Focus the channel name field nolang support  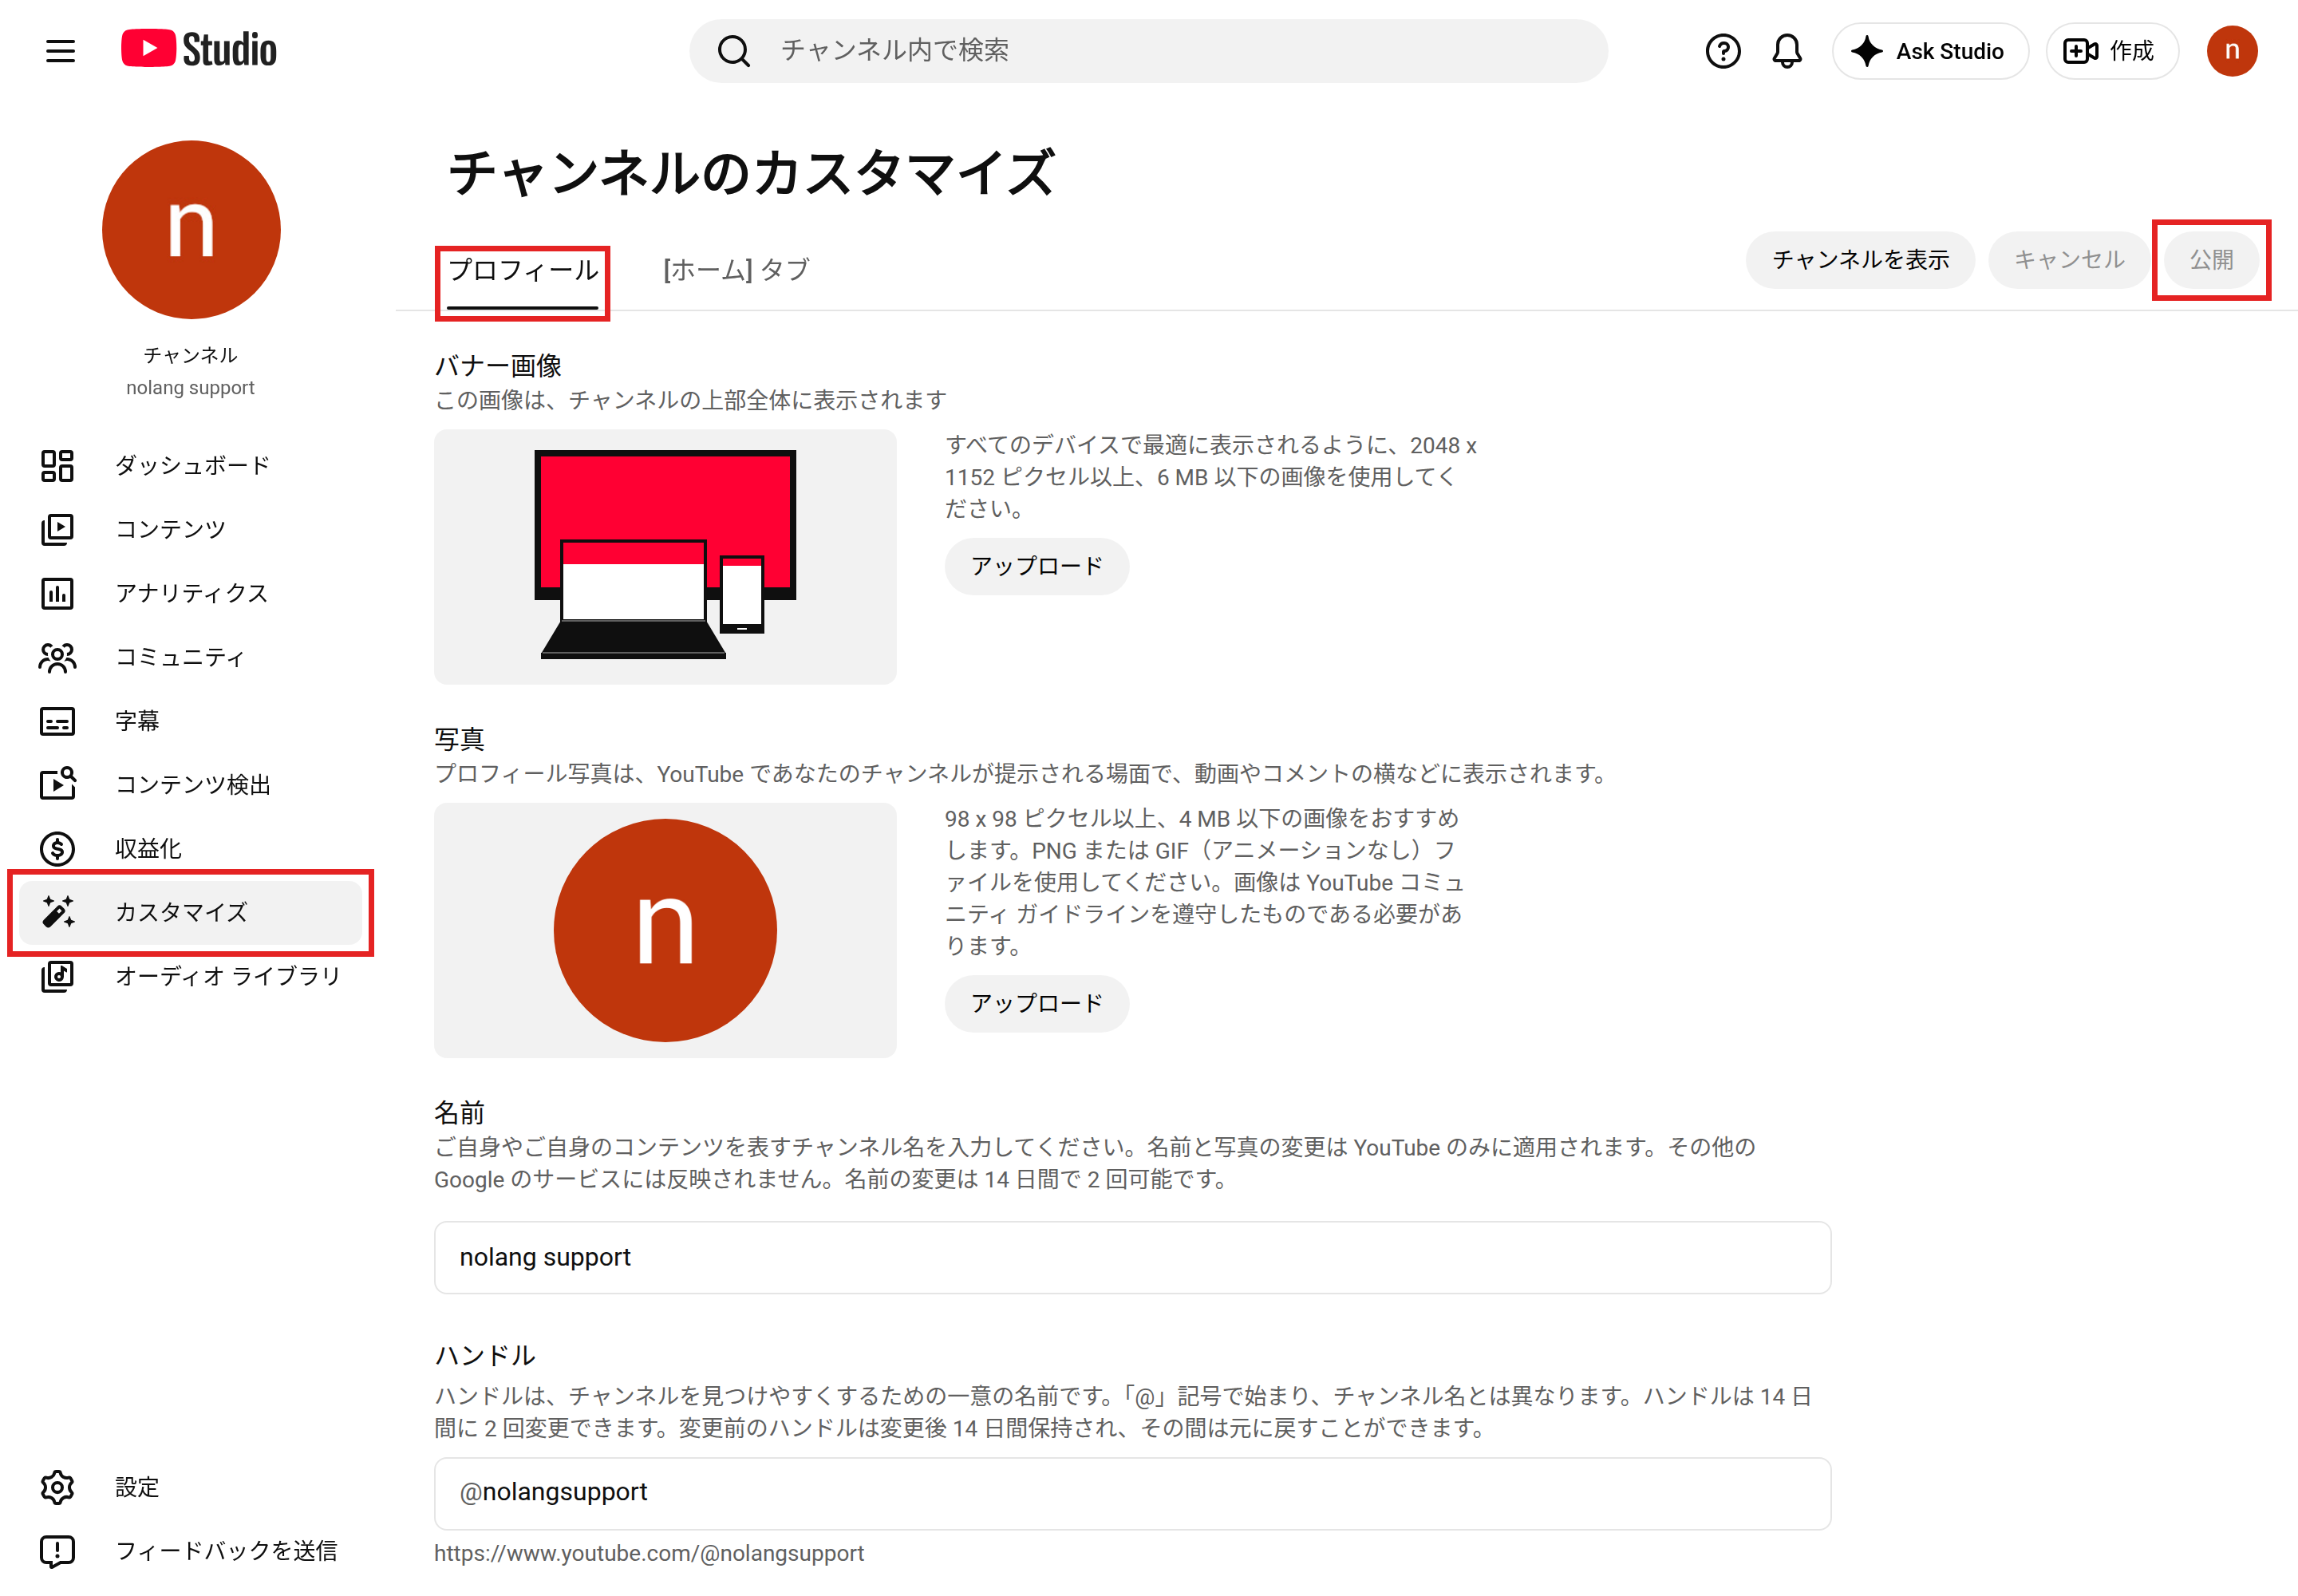pos(1132,1257)
